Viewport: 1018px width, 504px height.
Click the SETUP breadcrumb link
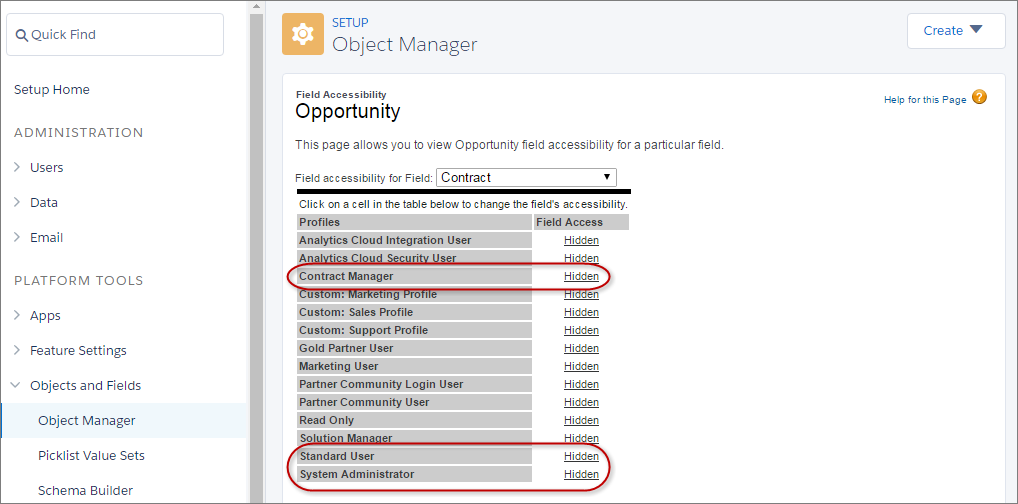click(351, 23)
